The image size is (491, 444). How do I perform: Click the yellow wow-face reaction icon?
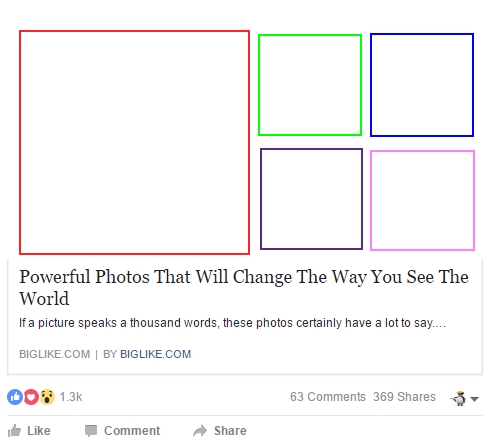47,397
